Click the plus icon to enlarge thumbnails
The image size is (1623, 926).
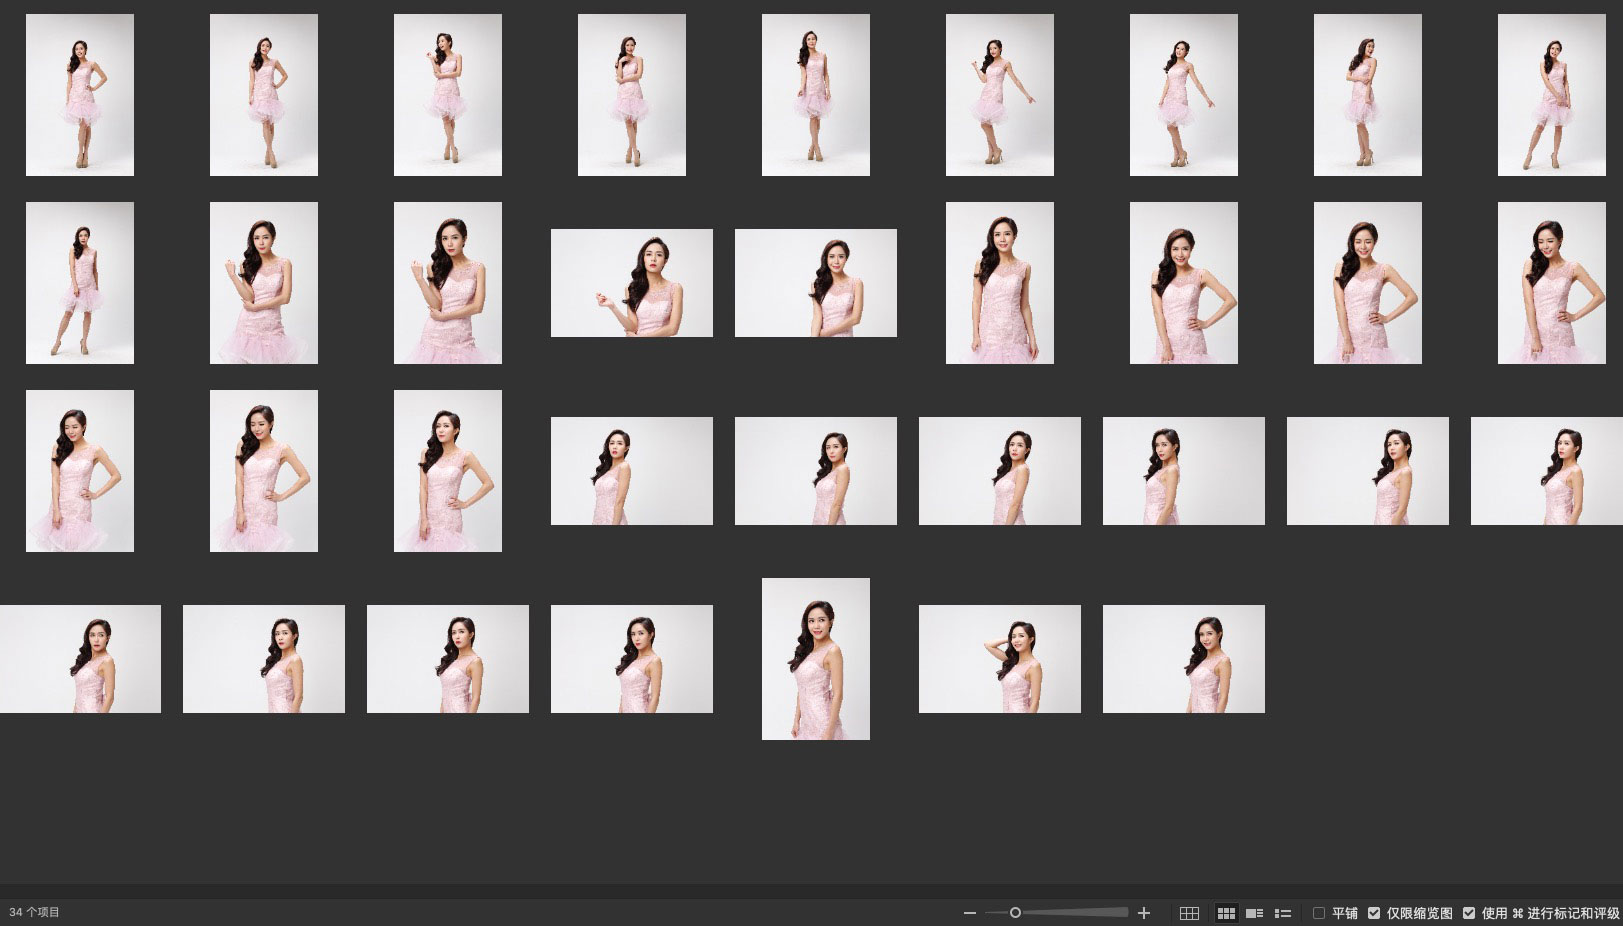1144,913
